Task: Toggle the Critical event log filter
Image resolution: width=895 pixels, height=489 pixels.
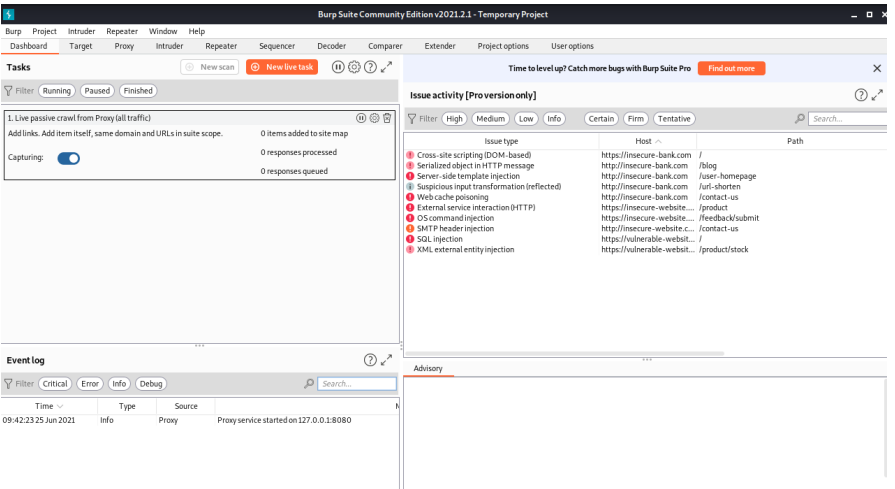Action: (55, 384)
